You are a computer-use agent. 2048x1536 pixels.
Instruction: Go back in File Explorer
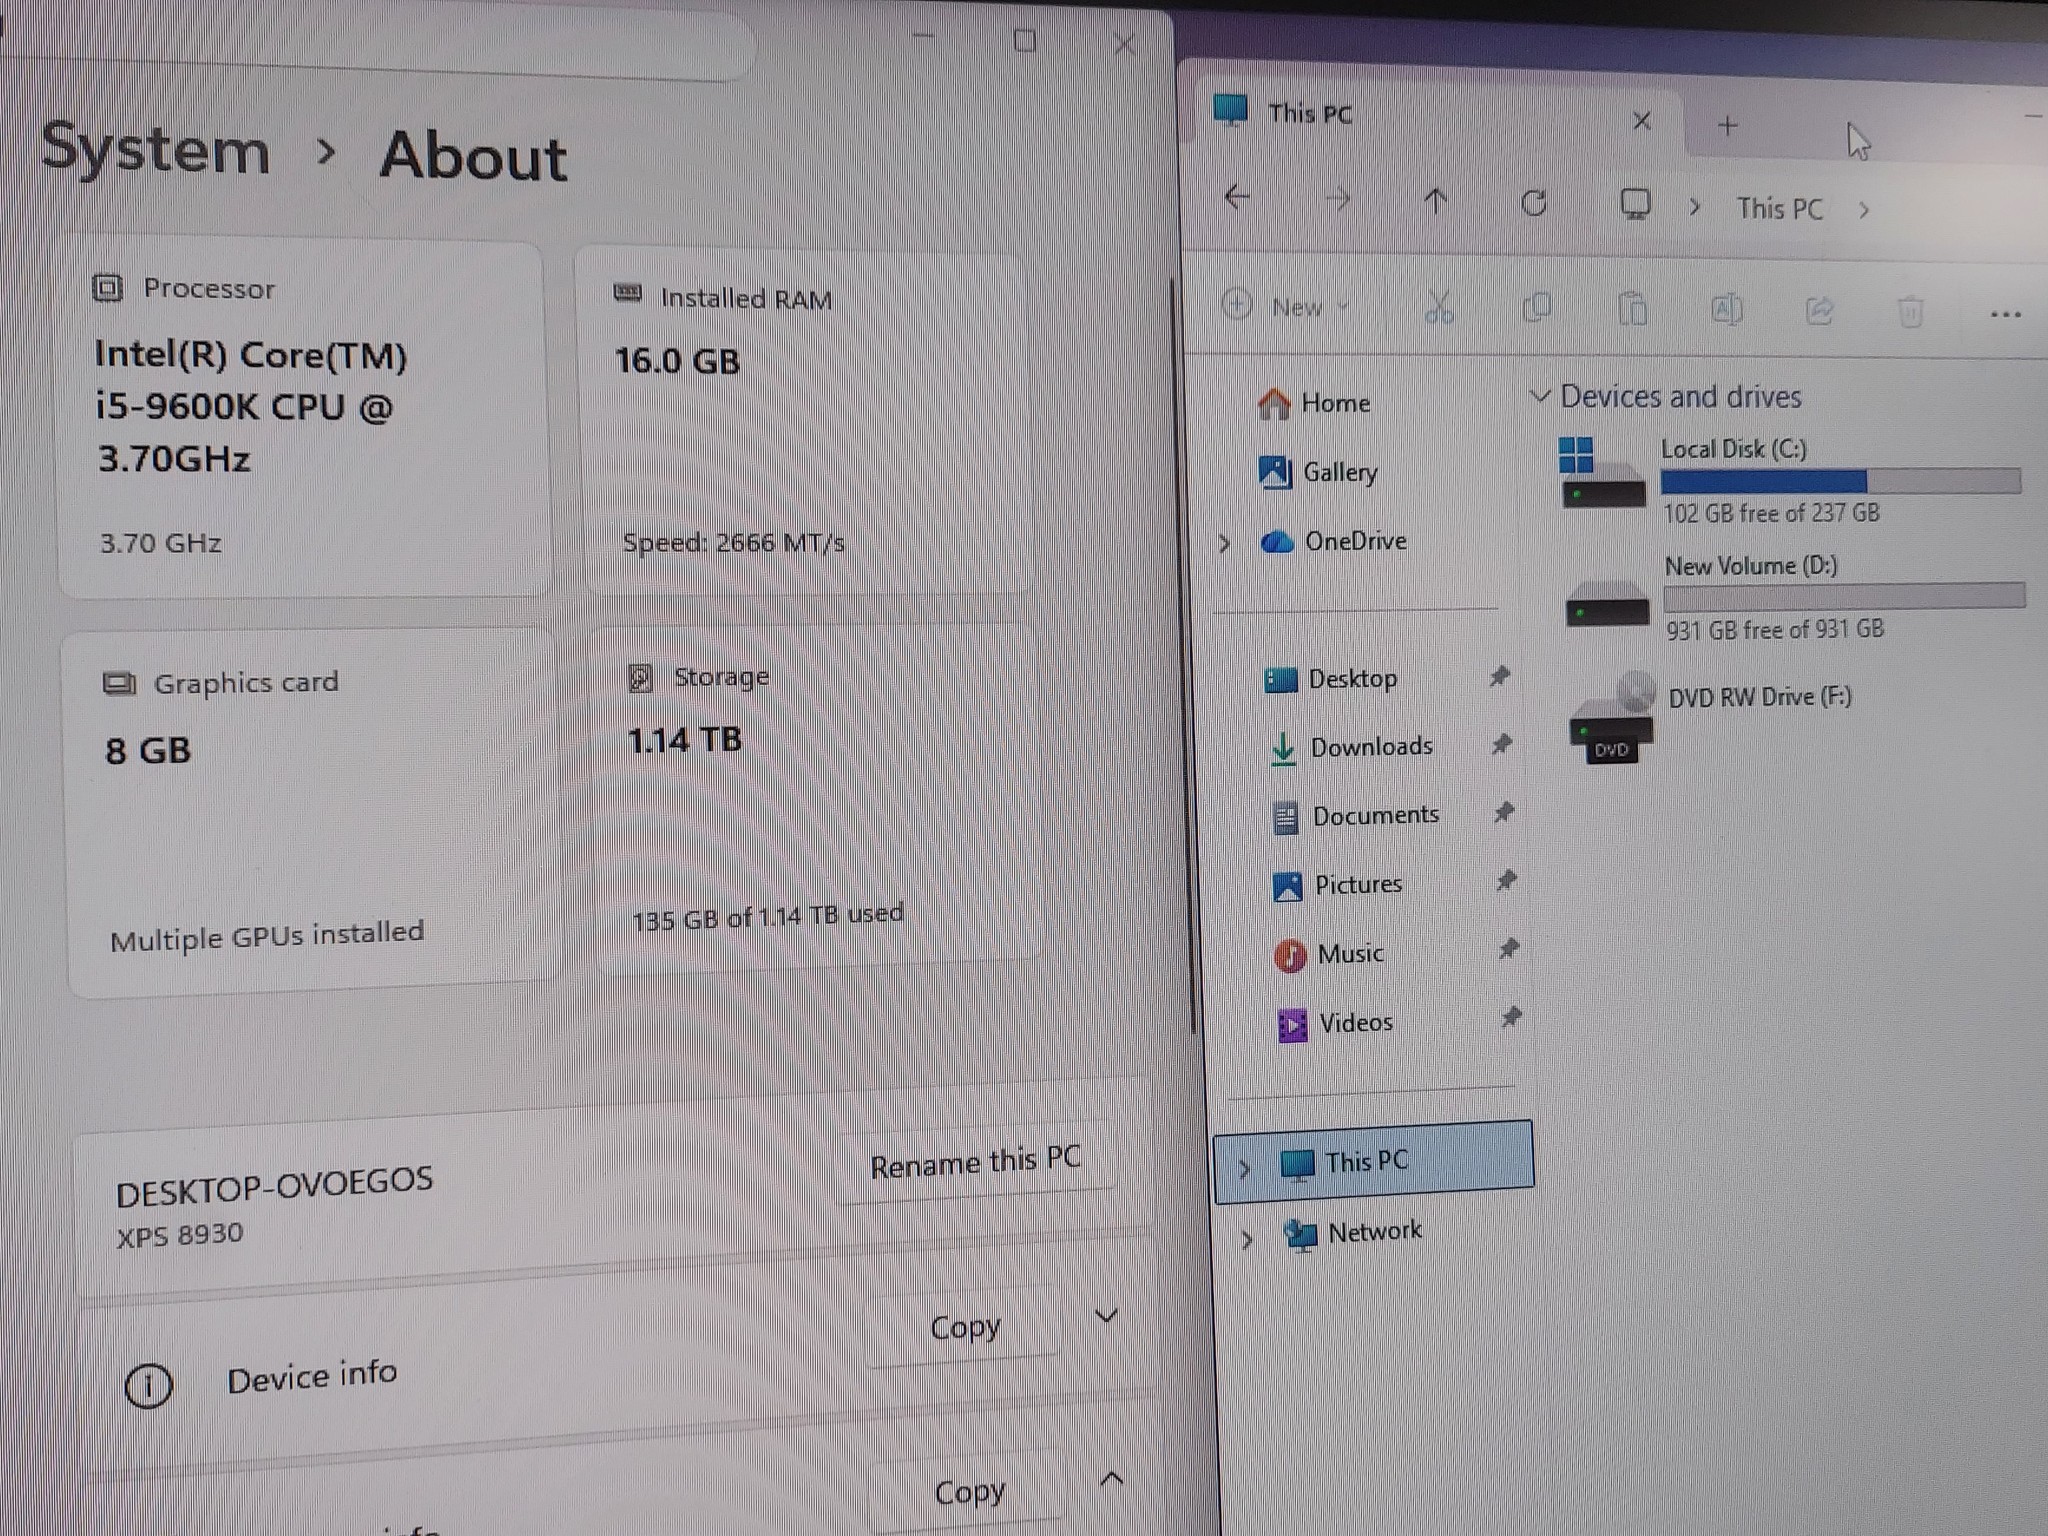(x=1237, y=197)
